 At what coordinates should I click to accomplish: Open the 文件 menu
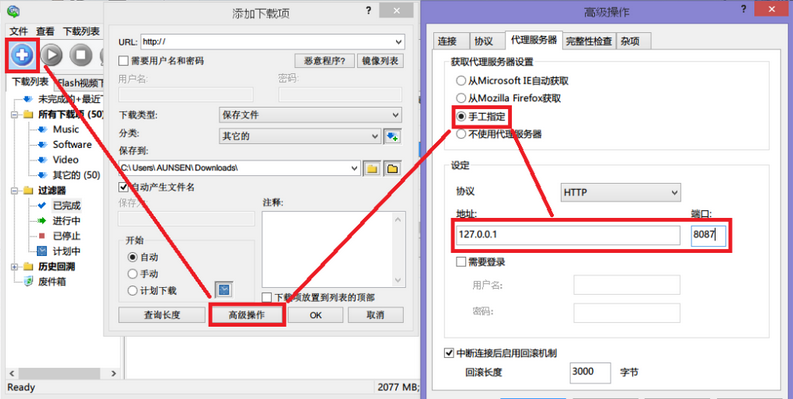pyautogui.click(x=19, y=31)
